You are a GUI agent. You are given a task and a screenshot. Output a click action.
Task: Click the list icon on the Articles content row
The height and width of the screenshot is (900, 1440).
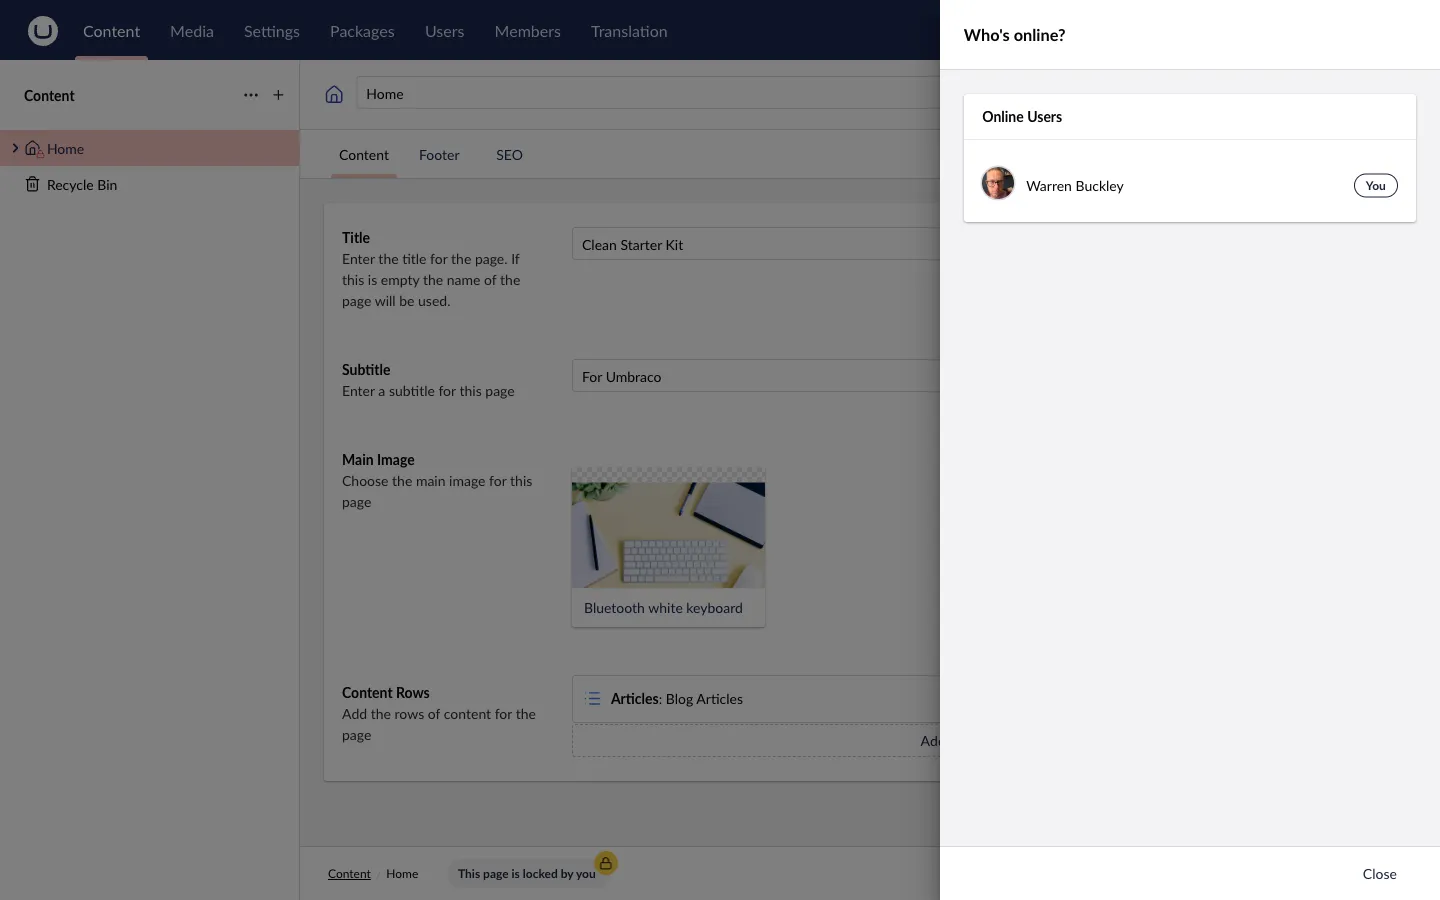point(593,699)
